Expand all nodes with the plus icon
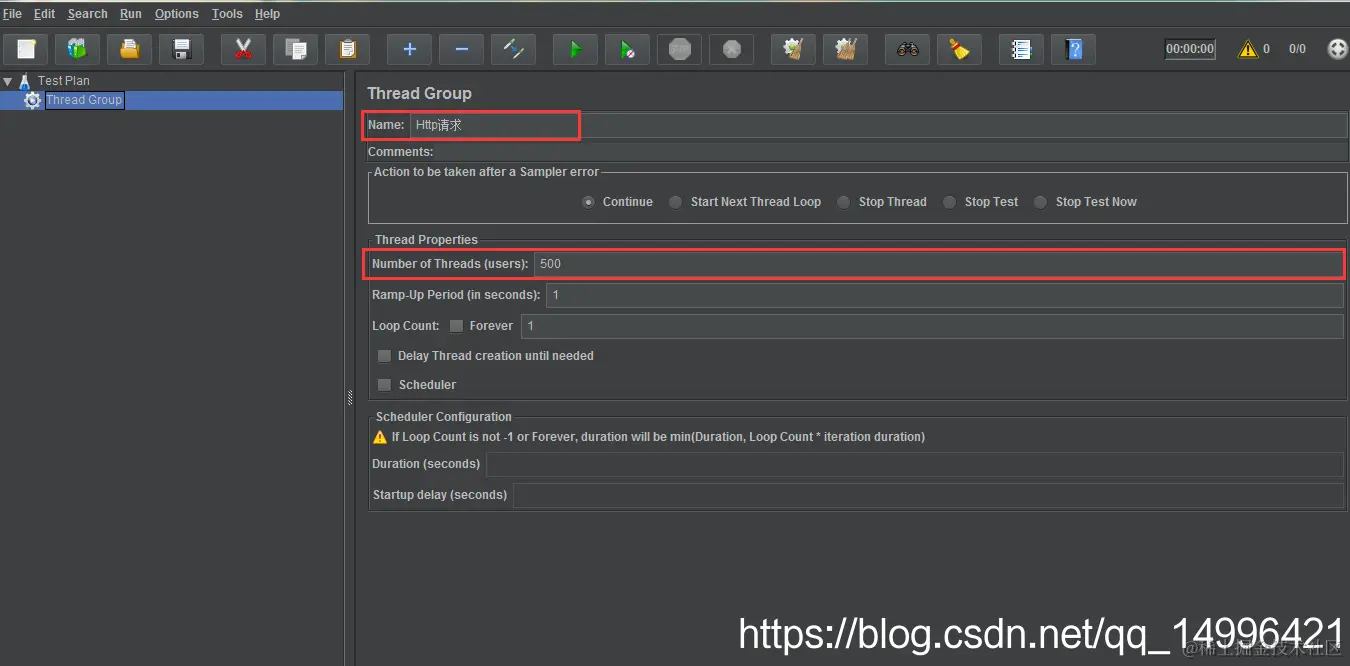Image resolution: width=1350 pixels, height=666 pixels. point(409,49)
